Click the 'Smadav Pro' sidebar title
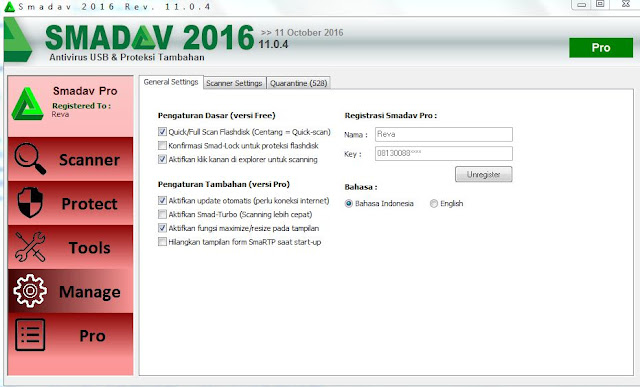 [x=85, y=91]
